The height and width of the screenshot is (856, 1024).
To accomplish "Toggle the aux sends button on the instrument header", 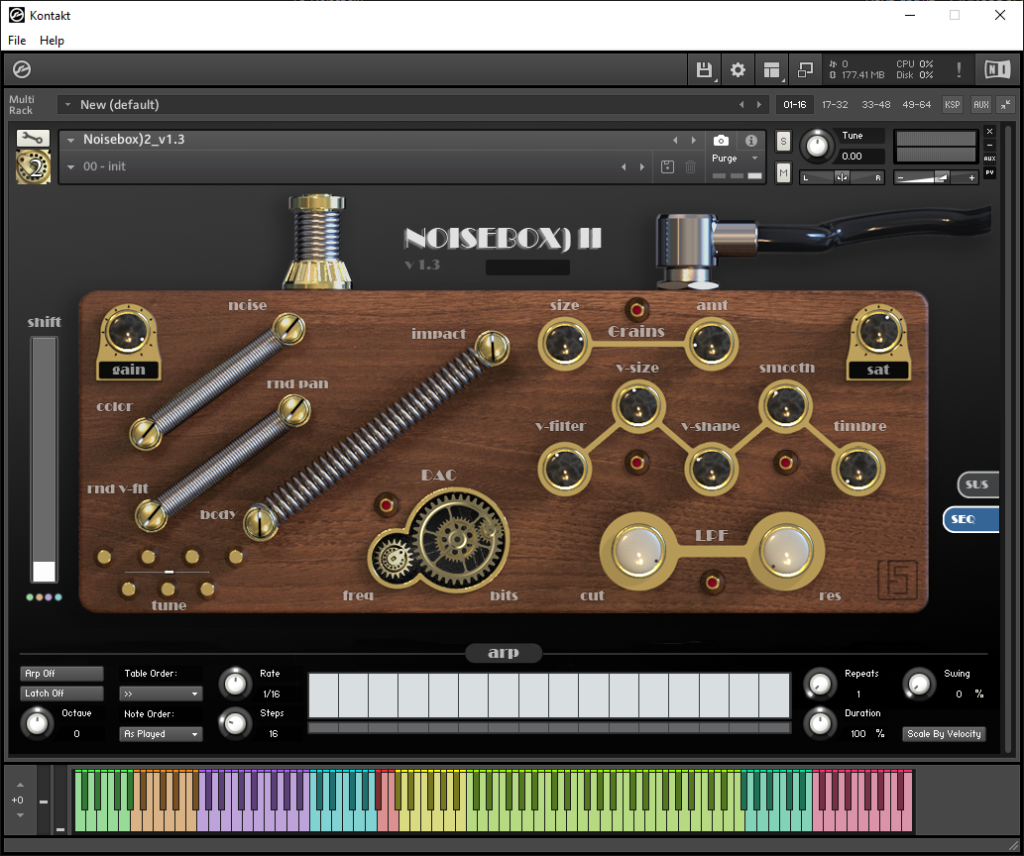I will (x=989, y=159).
